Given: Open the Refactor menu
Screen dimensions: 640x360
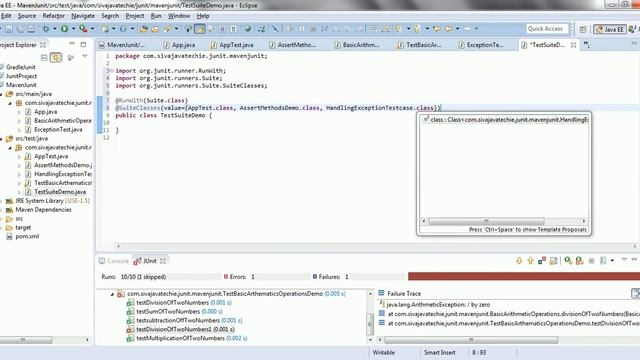Looking at the screenshot, I should [x=53, y=16].
